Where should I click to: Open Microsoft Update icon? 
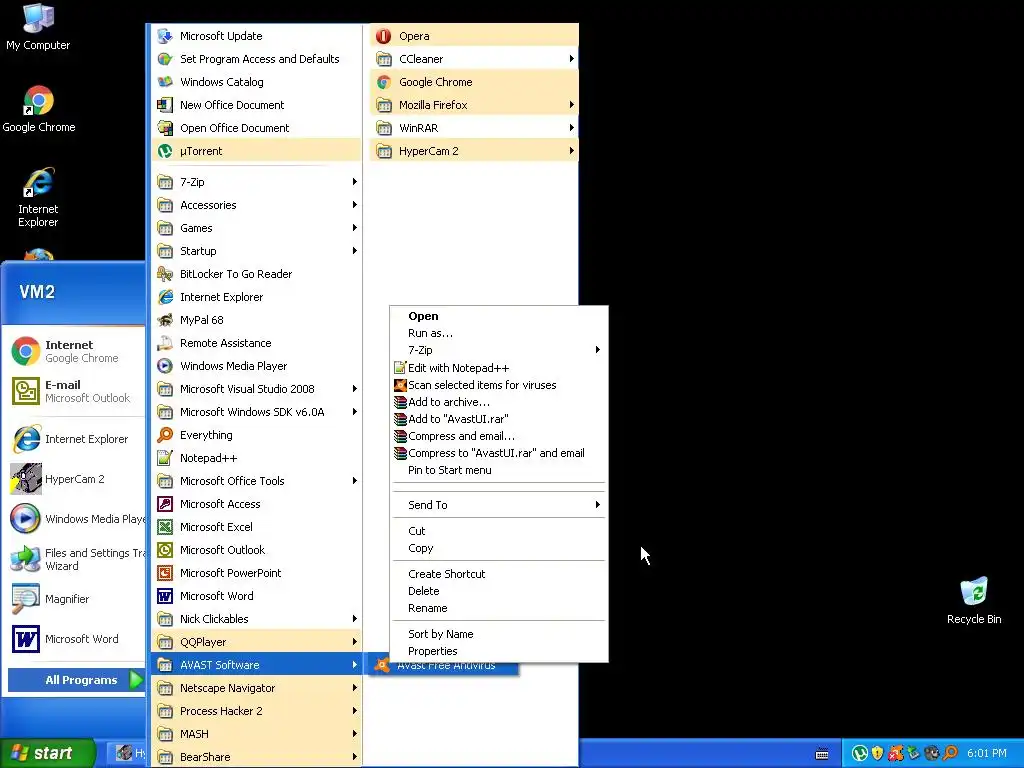165,36
